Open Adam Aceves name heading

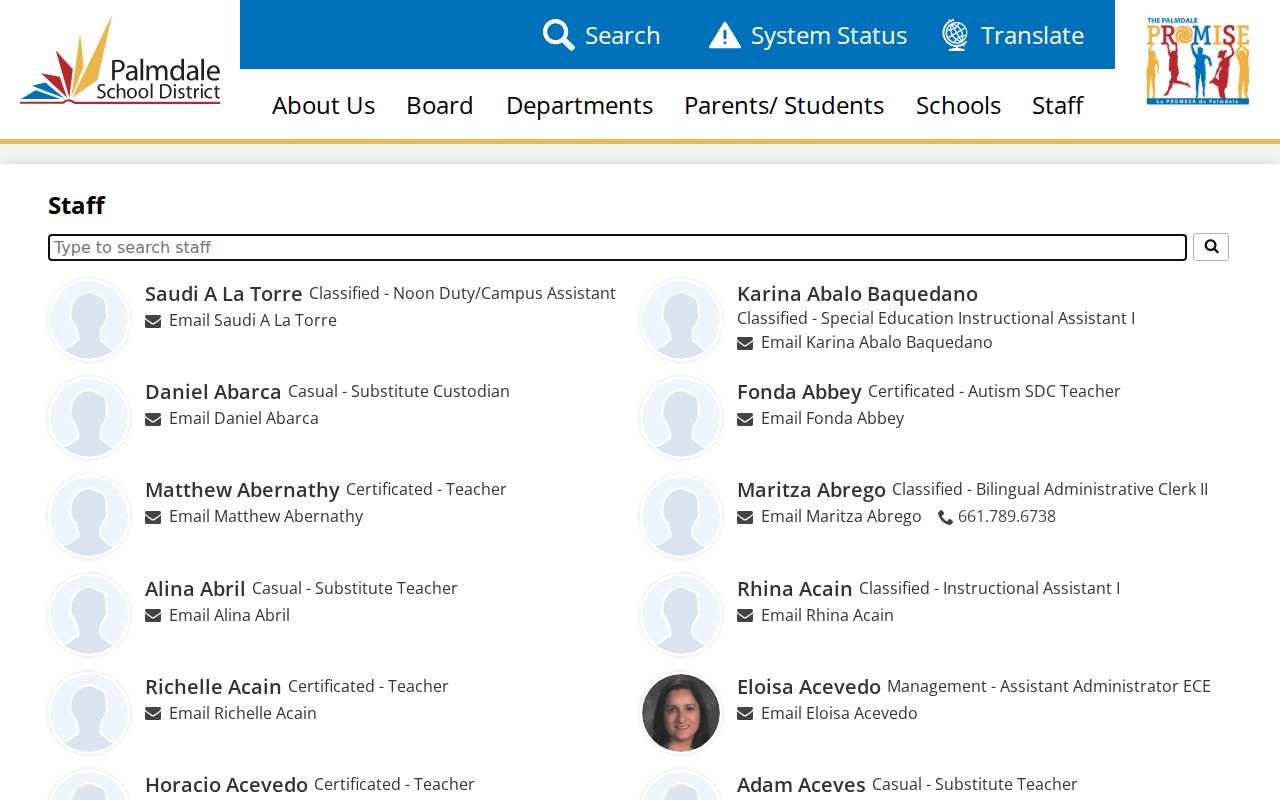pyautogui.click(x=801, y=785)
